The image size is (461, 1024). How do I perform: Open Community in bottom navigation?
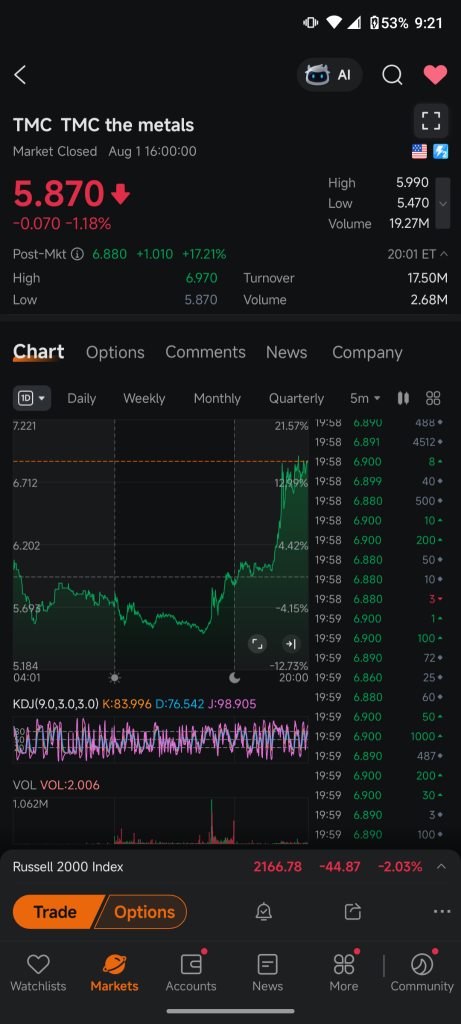(x=422, y=973)
